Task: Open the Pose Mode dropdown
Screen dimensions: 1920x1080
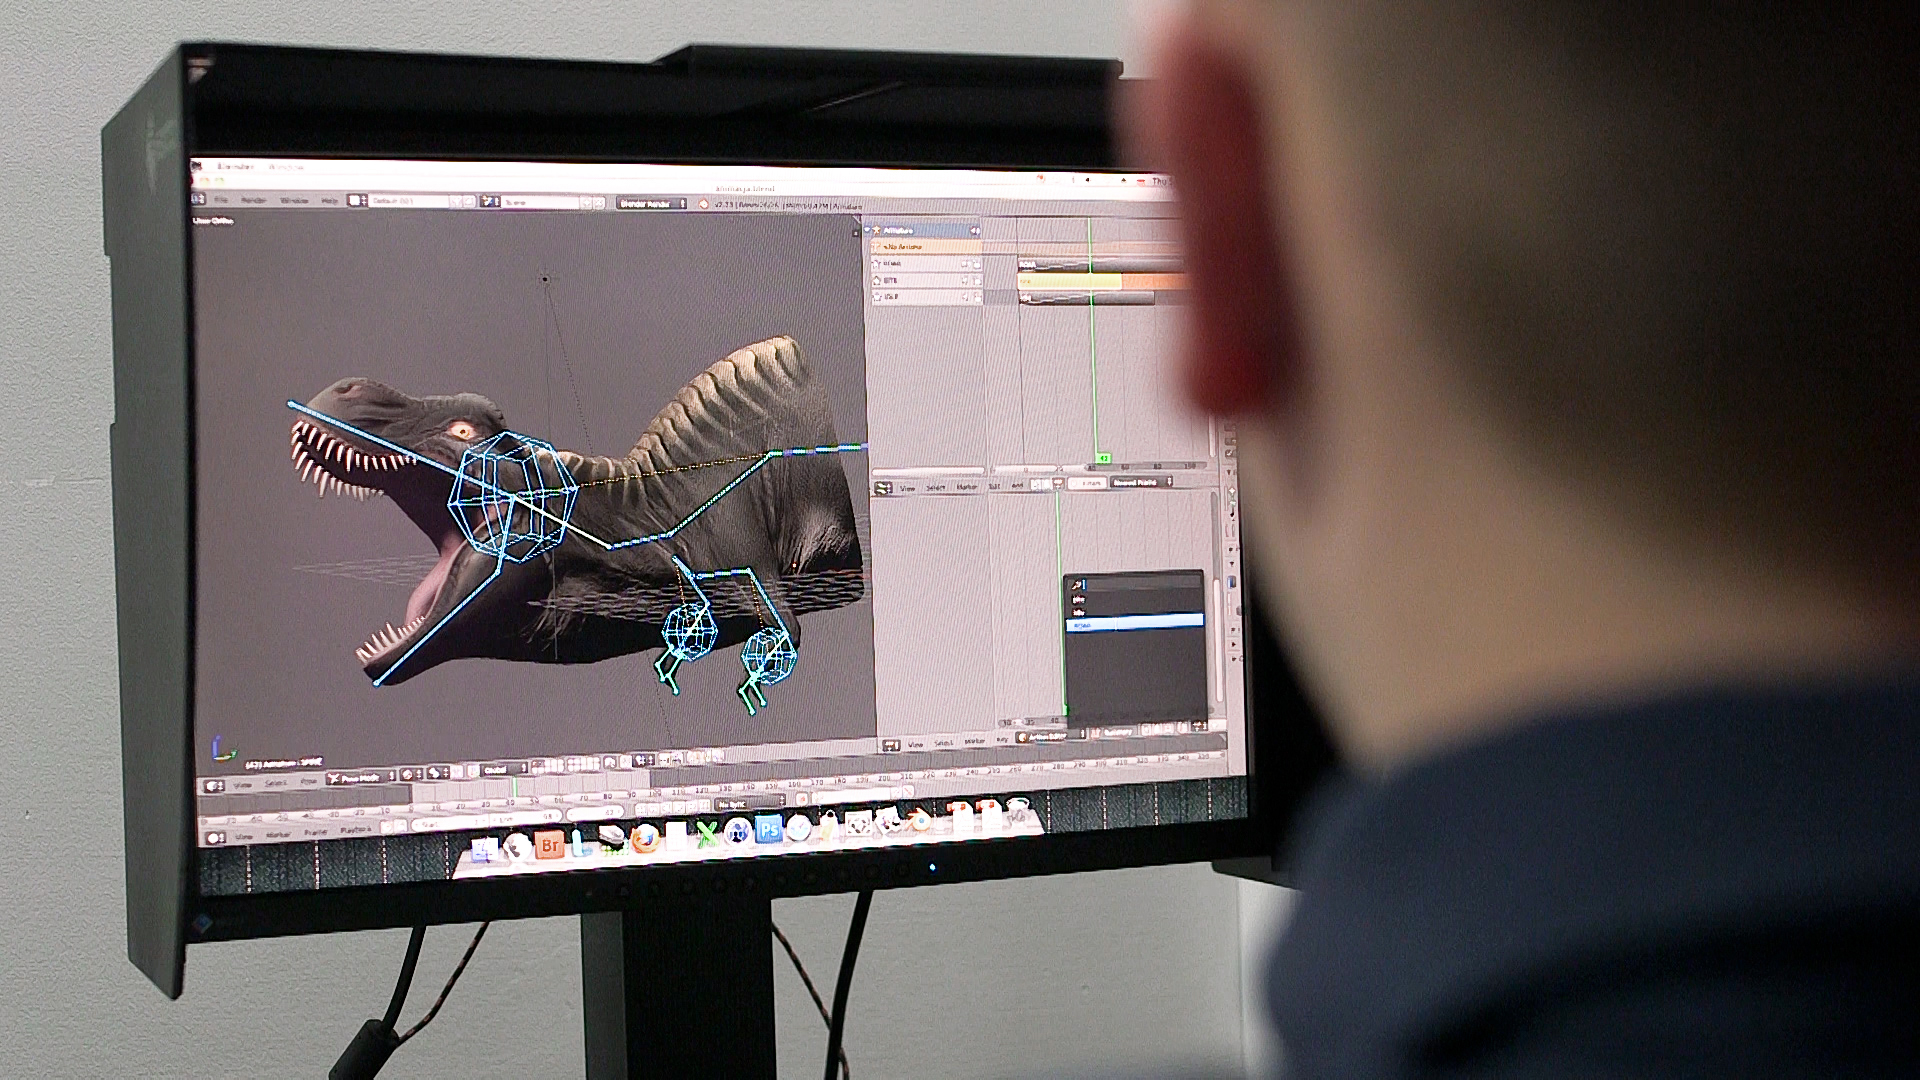Action: [362, 777]
